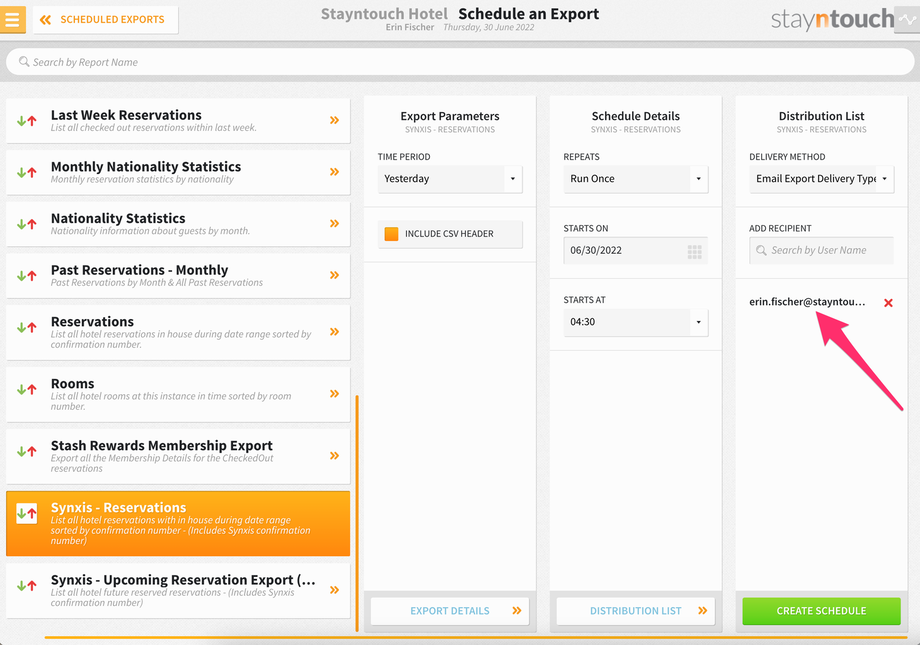Click the Distribution List button
The image size is (920, 645).
pos(635,611)
